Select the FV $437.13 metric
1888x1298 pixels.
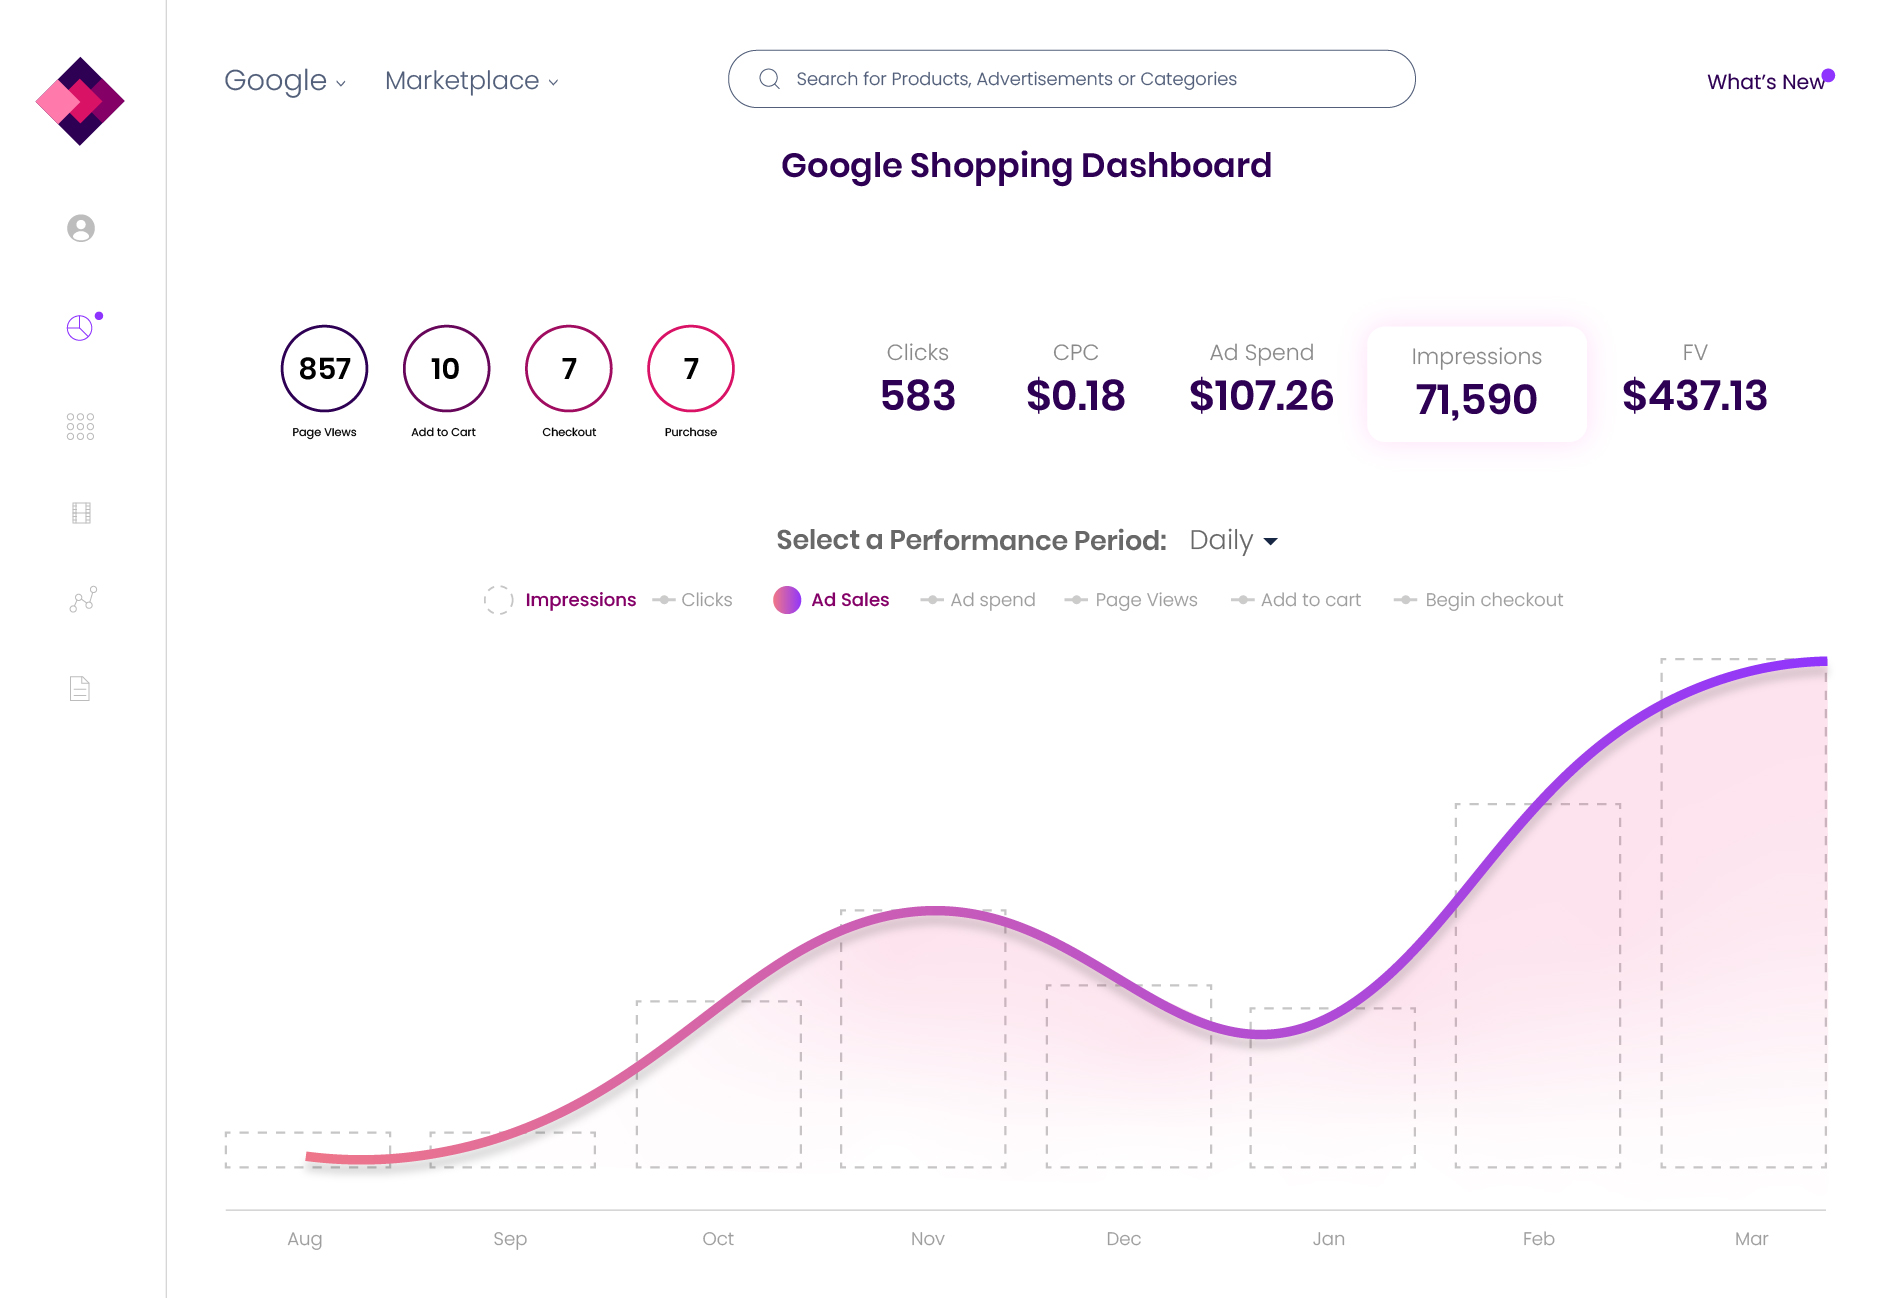pos(1695,379)
